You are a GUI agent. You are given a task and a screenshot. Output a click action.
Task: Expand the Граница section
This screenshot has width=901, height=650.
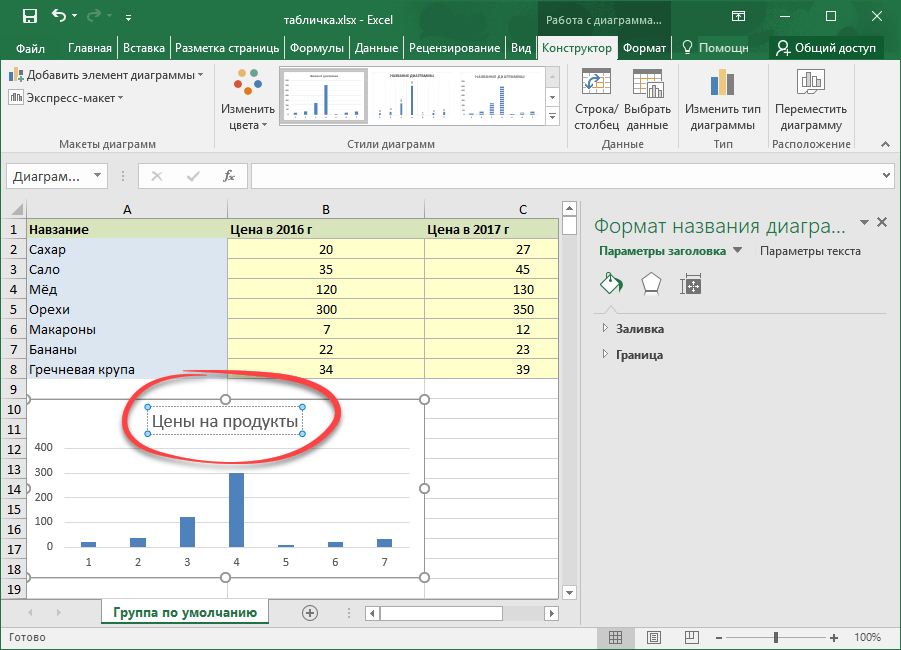[639, 354]
